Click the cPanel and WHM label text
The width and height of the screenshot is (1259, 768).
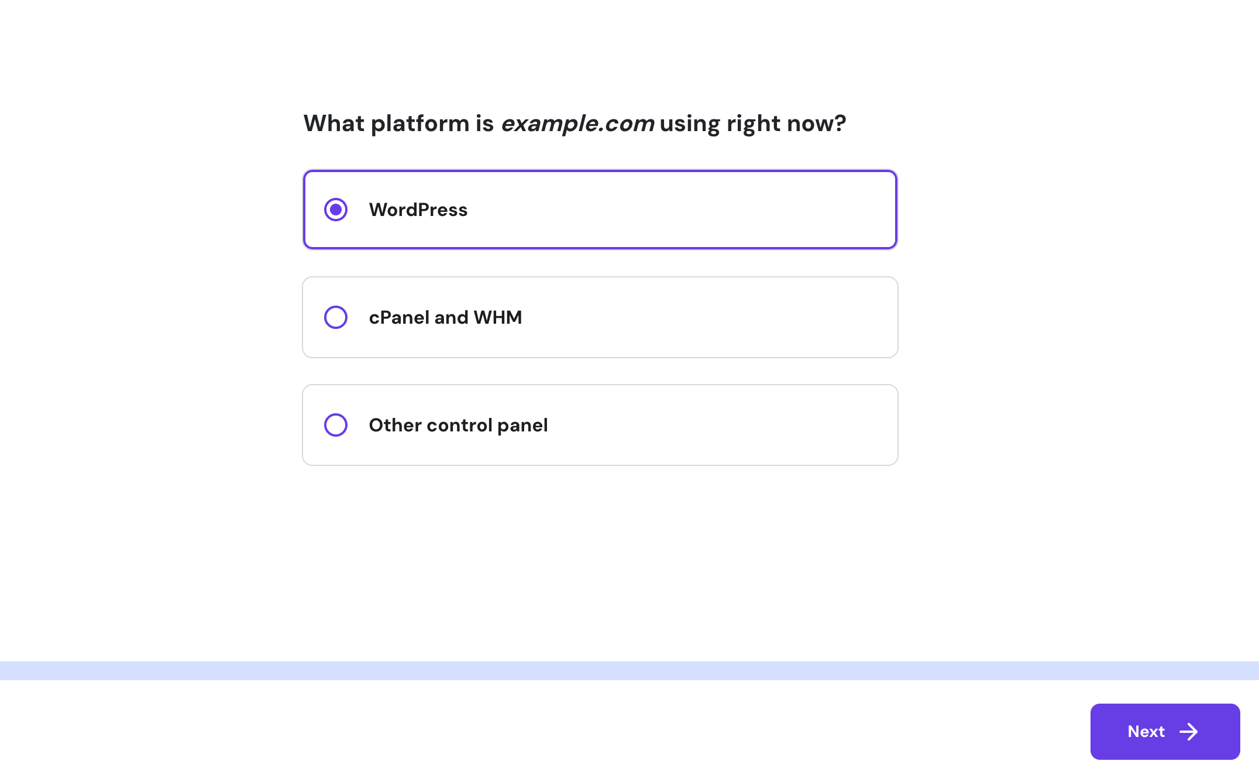coord(446,317)
